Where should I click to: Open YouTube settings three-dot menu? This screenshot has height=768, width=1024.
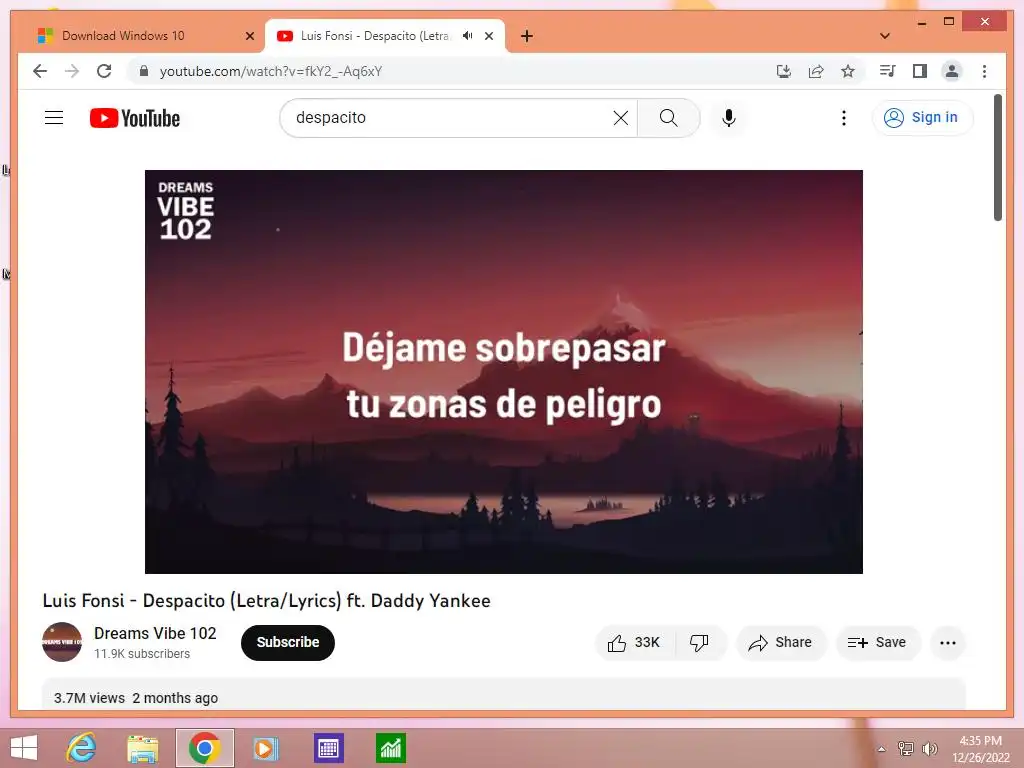pyautogui.click(x=844, y=118)
